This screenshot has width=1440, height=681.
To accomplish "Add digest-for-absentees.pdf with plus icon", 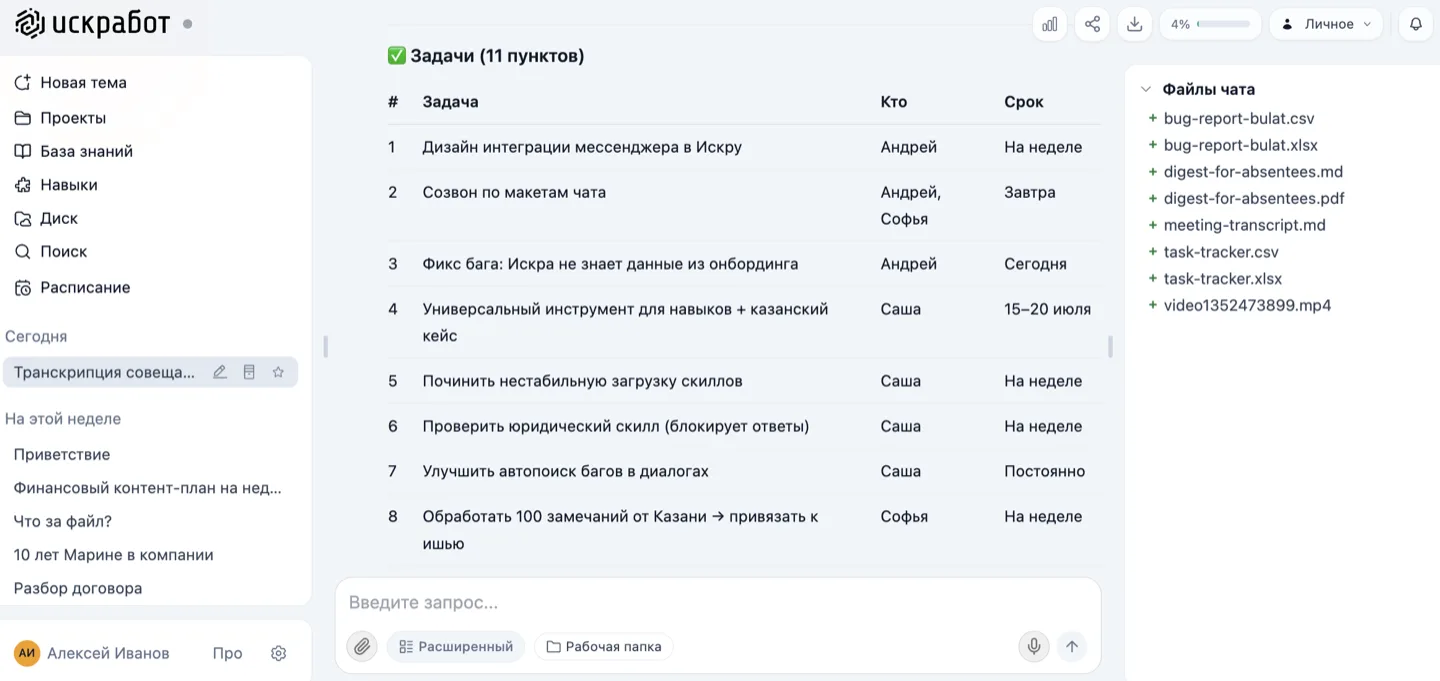I will coord(1153,198).
